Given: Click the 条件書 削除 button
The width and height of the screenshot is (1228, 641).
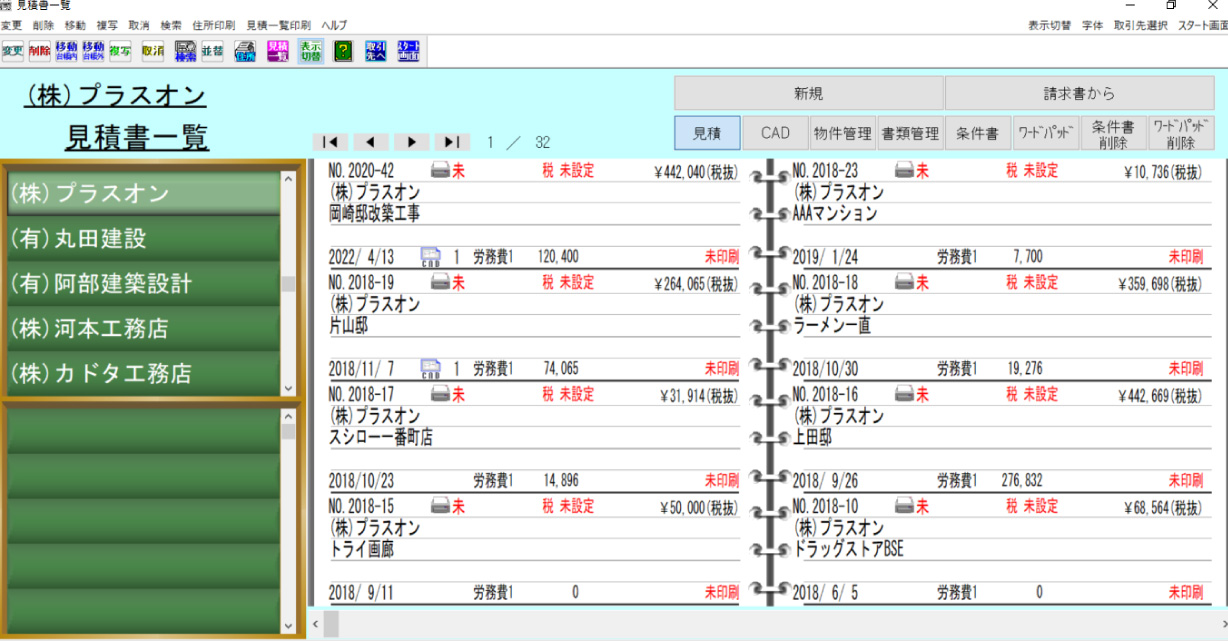Looking at the screenshot, I should point(1113,133).
